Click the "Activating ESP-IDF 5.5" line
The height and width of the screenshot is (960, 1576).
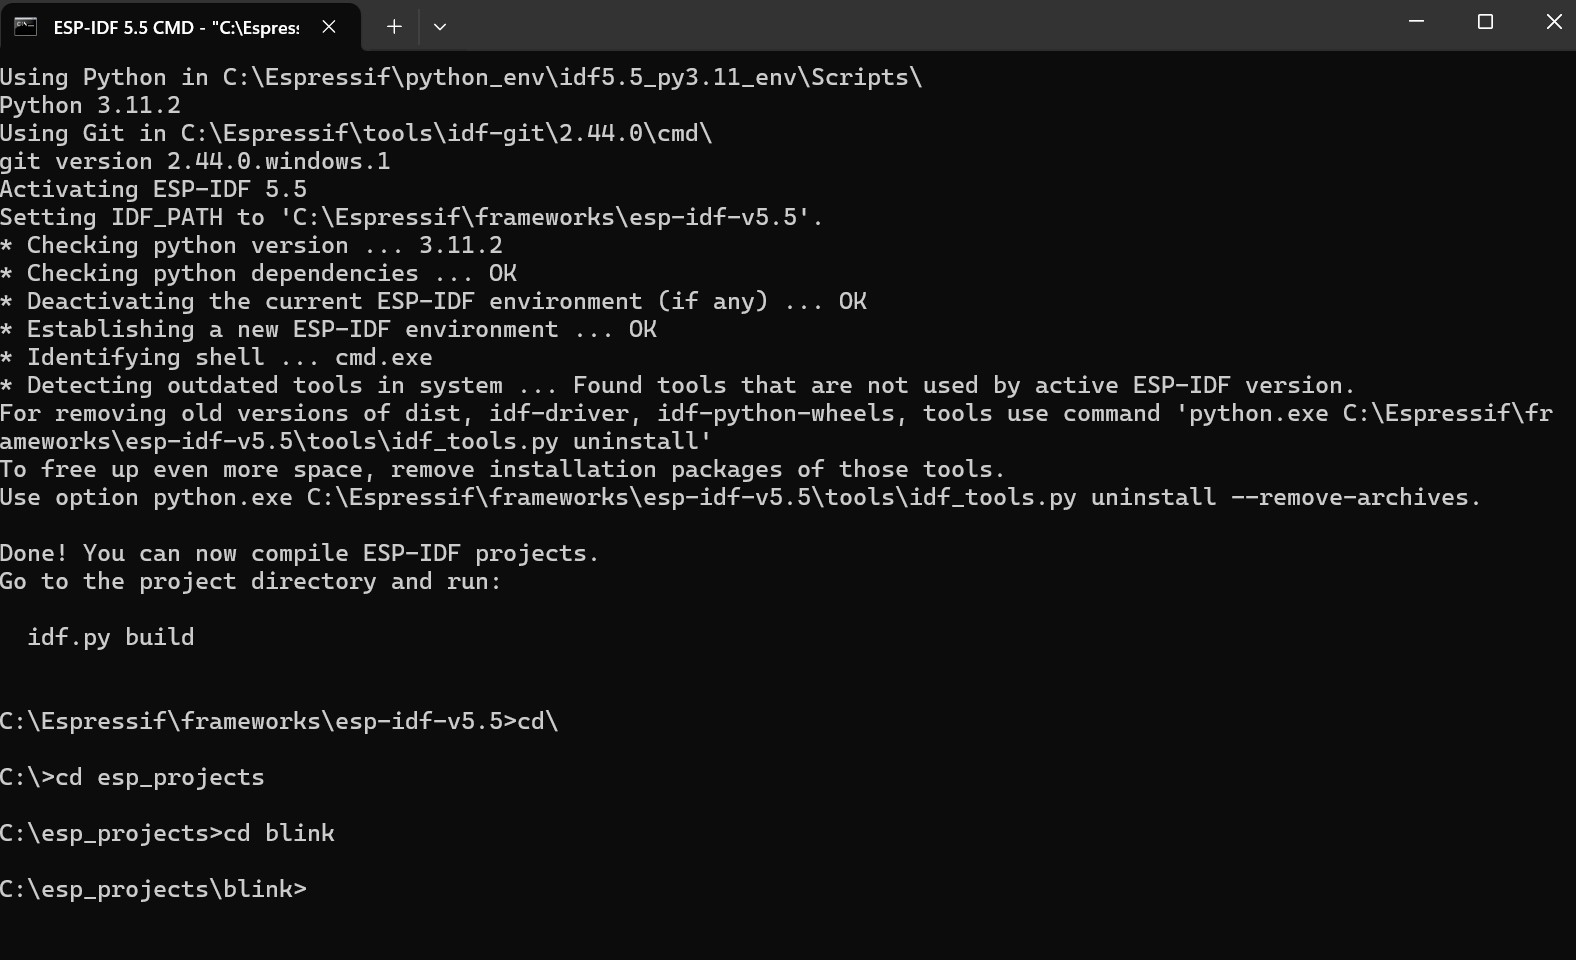point(153,189)
